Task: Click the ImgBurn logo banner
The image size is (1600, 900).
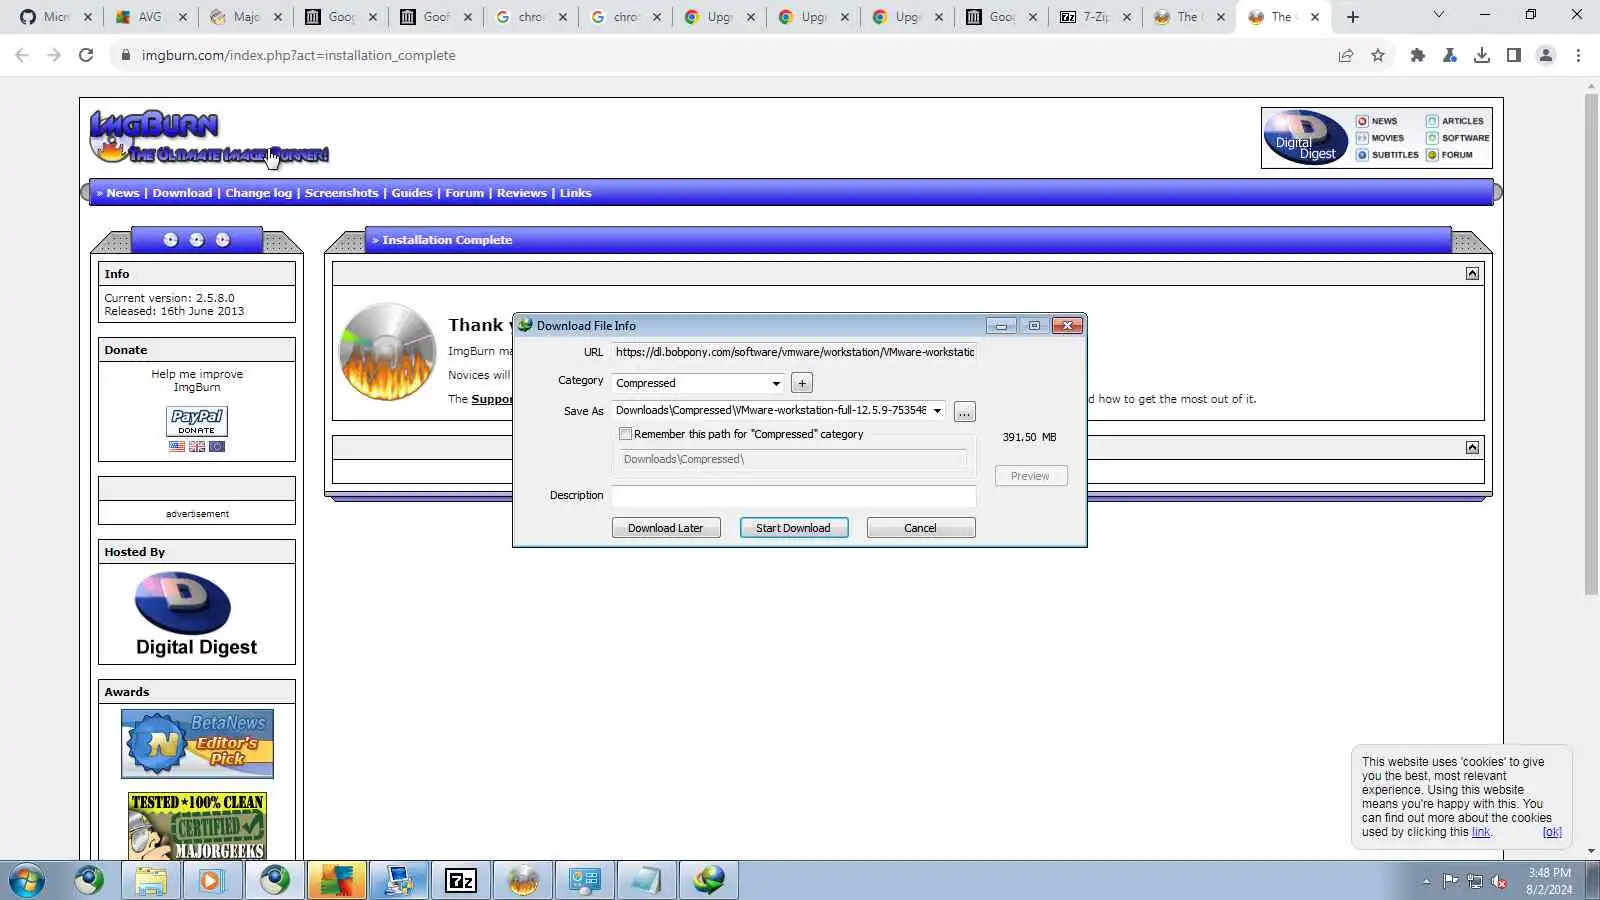Action: pyautogui.click(x=208, y=138)
